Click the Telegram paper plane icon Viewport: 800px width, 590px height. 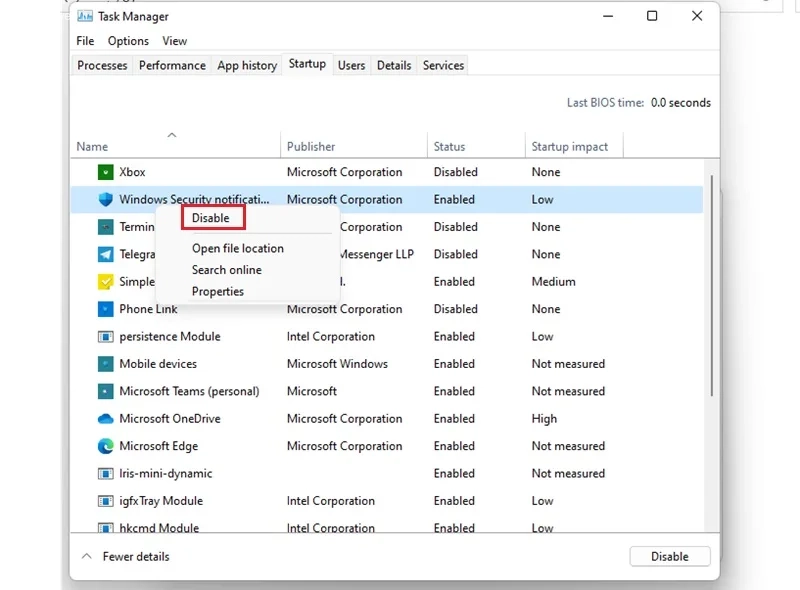[105, 254]
